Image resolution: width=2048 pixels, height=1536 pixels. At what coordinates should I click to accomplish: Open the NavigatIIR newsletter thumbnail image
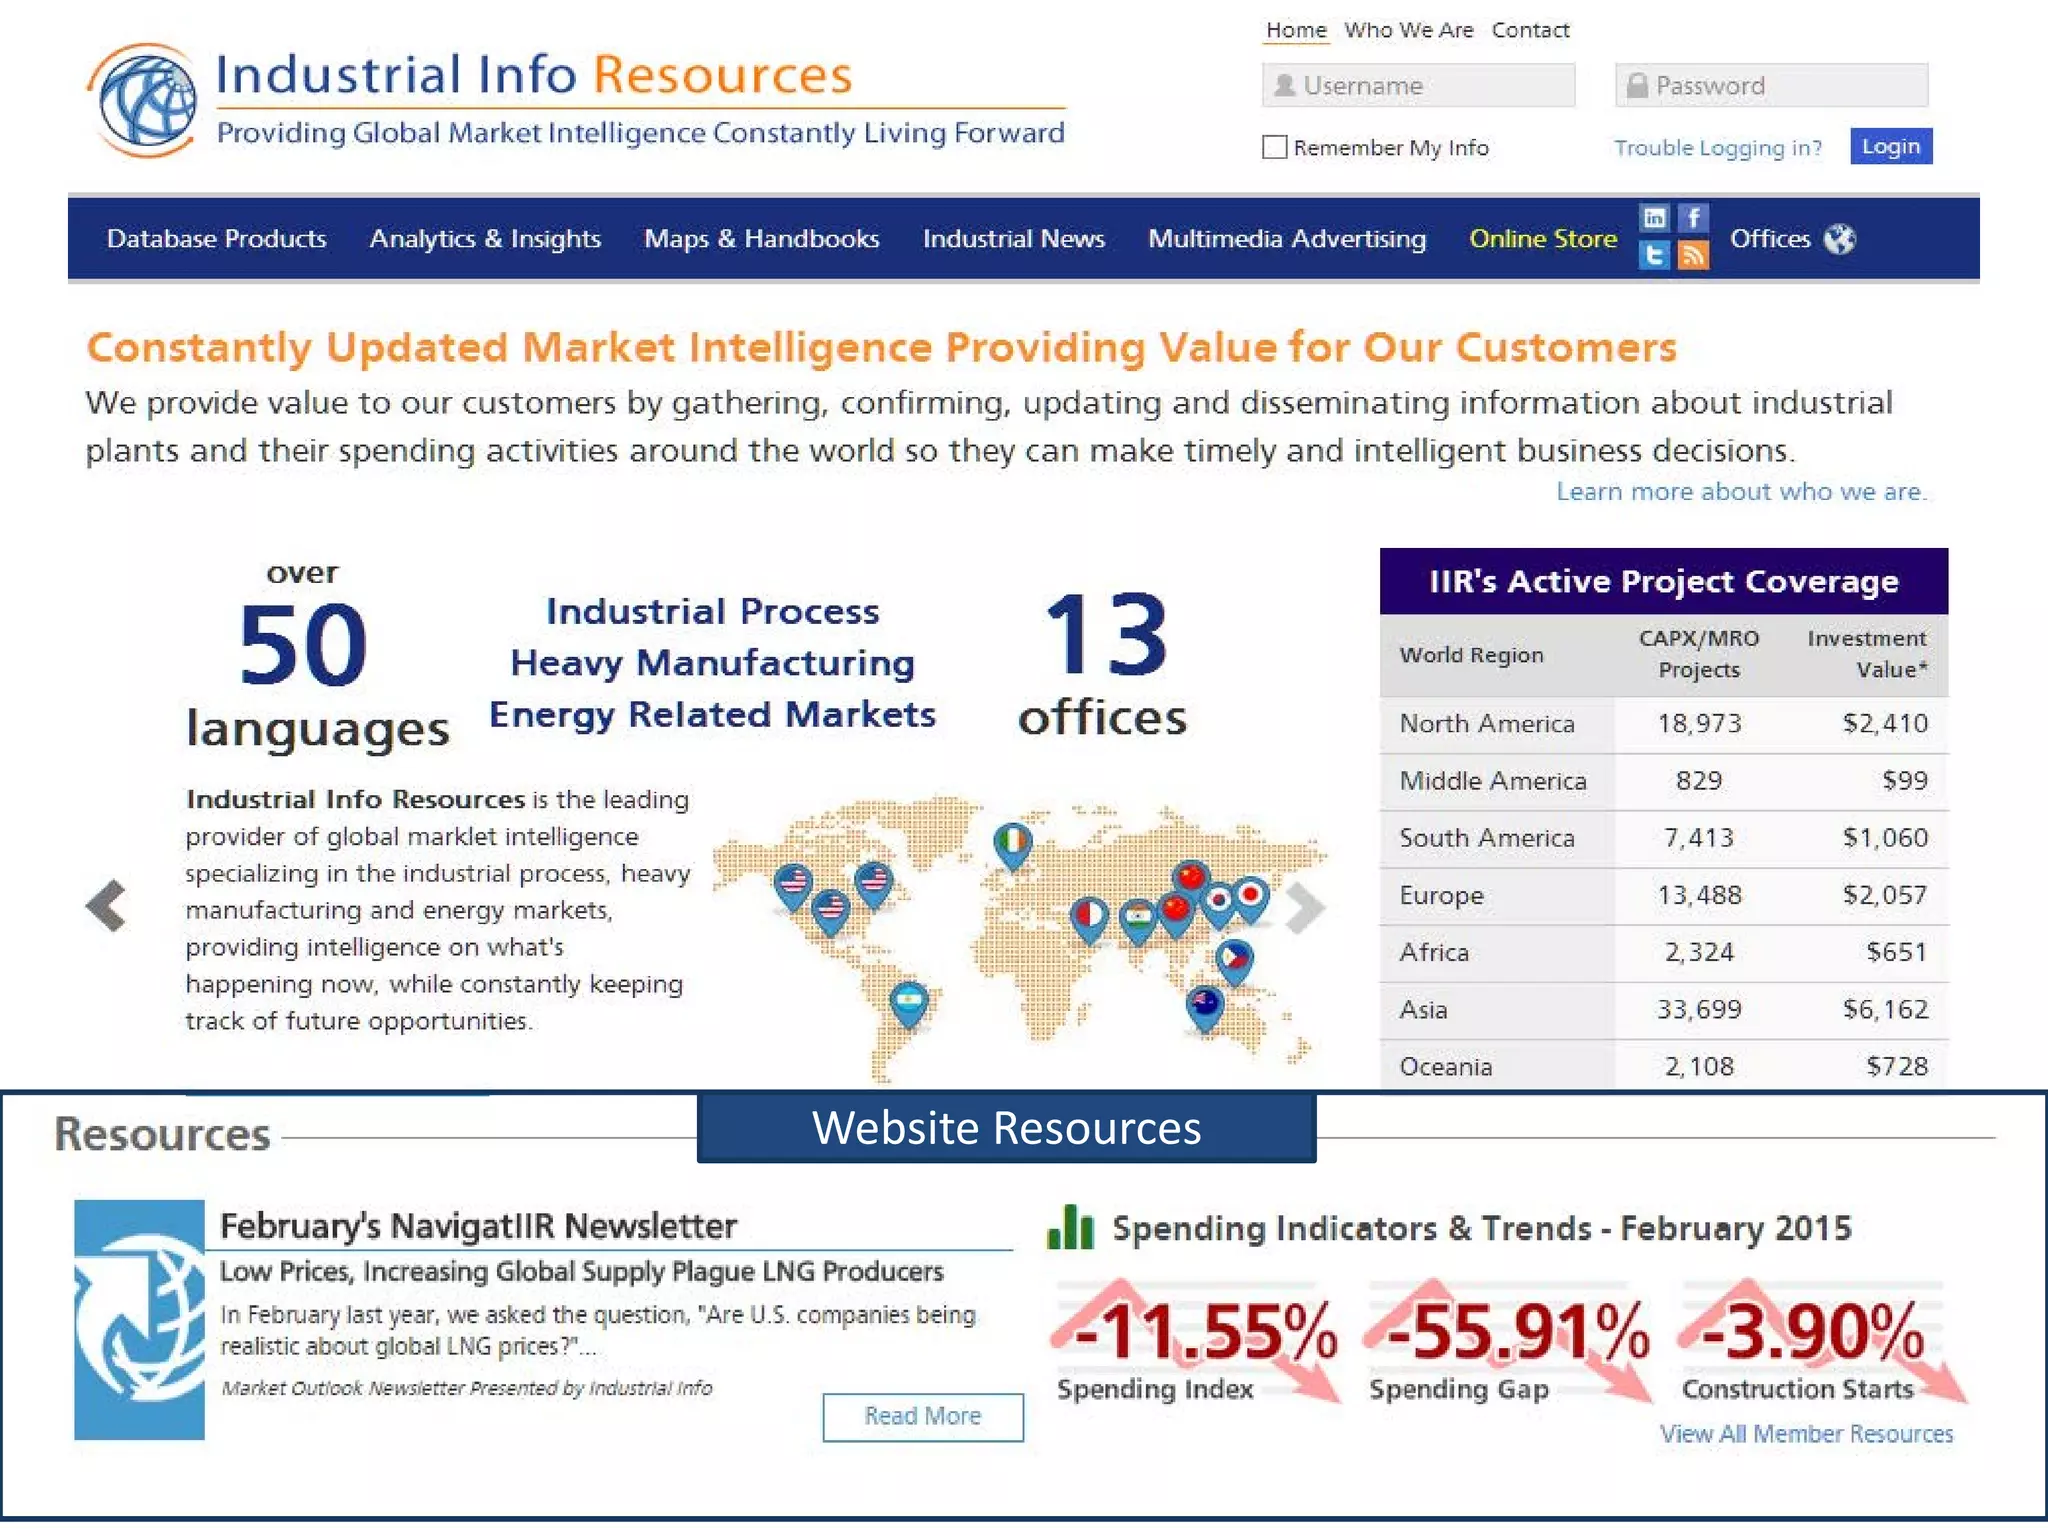(140, 1320)
